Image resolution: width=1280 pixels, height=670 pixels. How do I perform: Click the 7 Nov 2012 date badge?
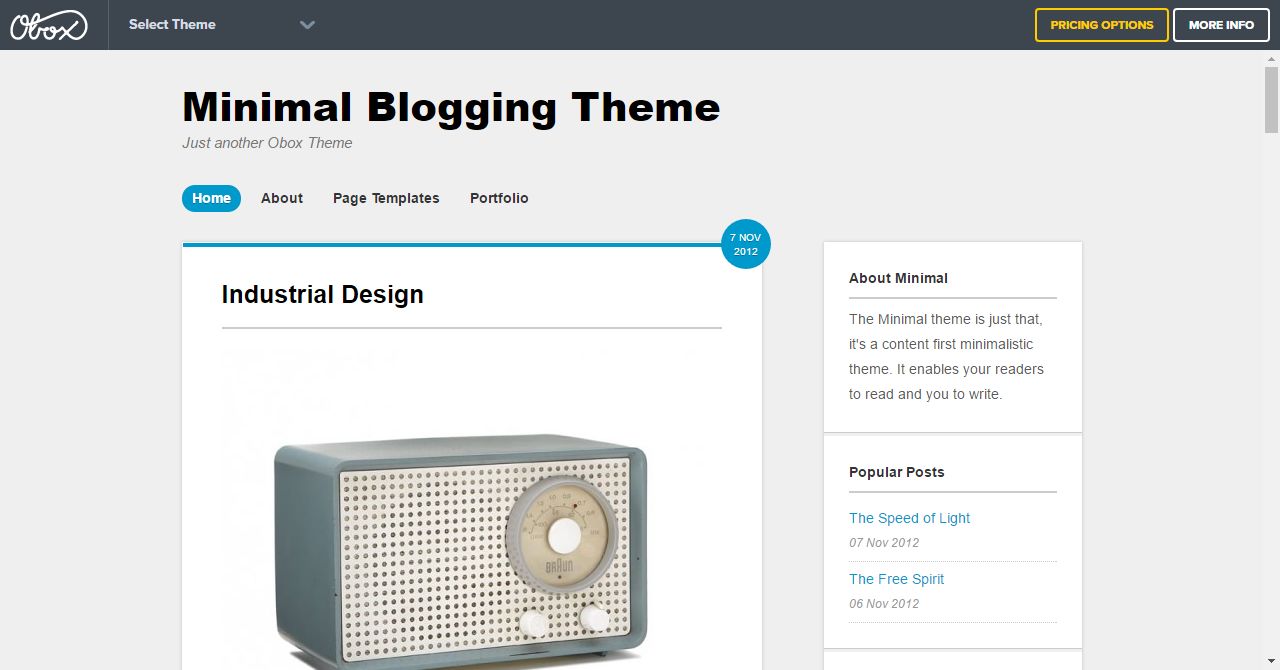[x=745, y=244]
